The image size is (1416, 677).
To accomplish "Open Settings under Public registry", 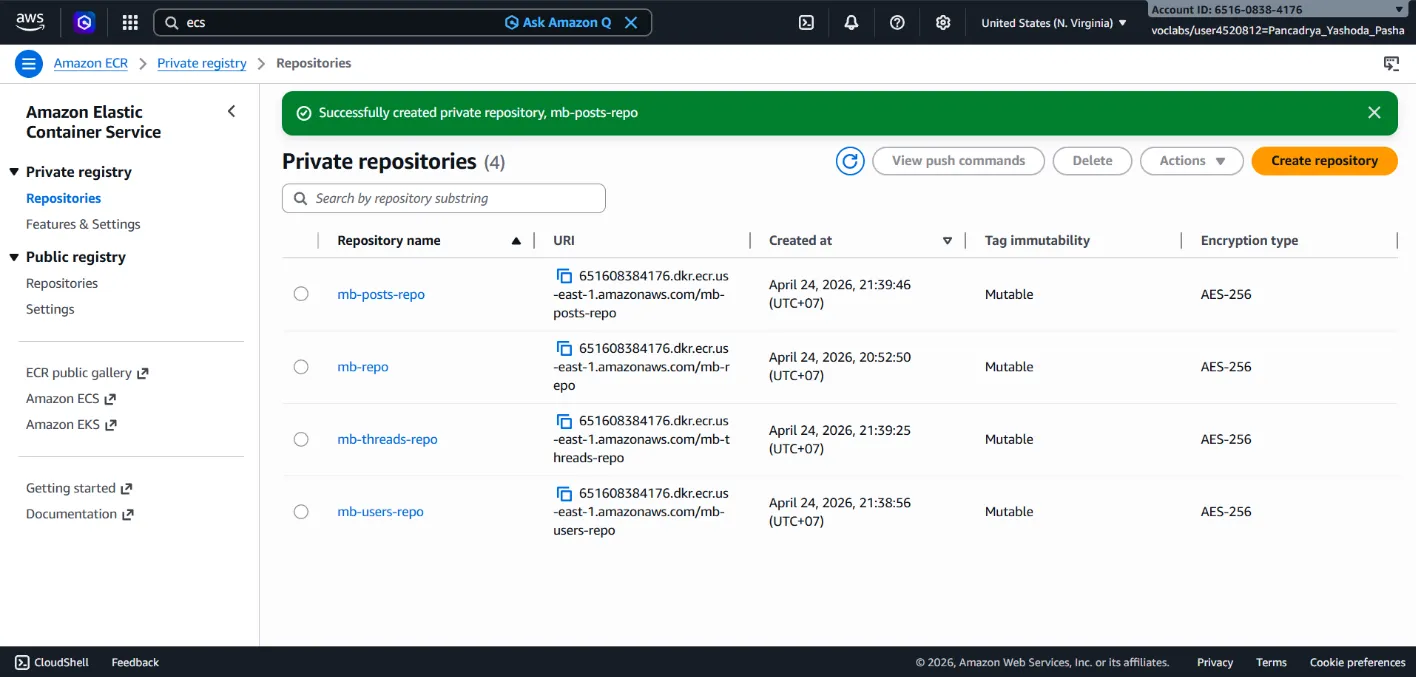I will click(50, 309).
